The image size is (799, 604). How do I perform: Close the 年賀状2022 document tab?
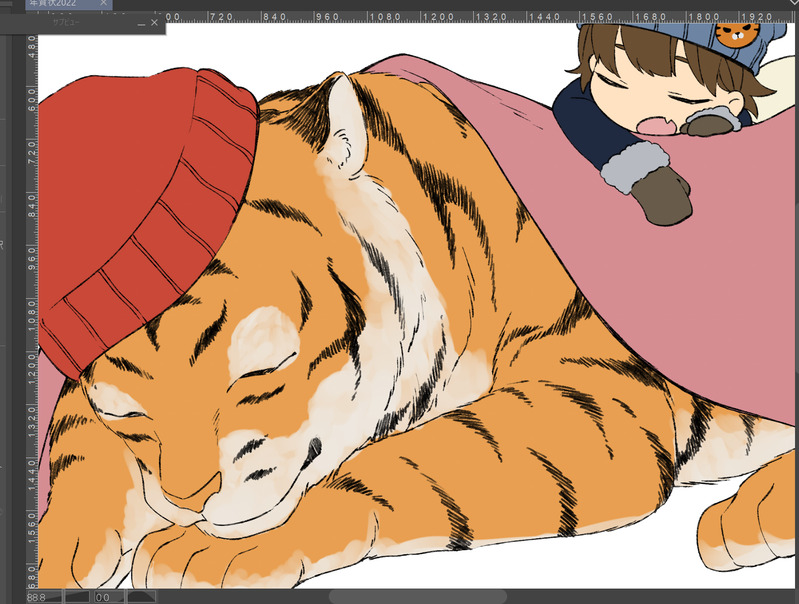tap(103, 3)
